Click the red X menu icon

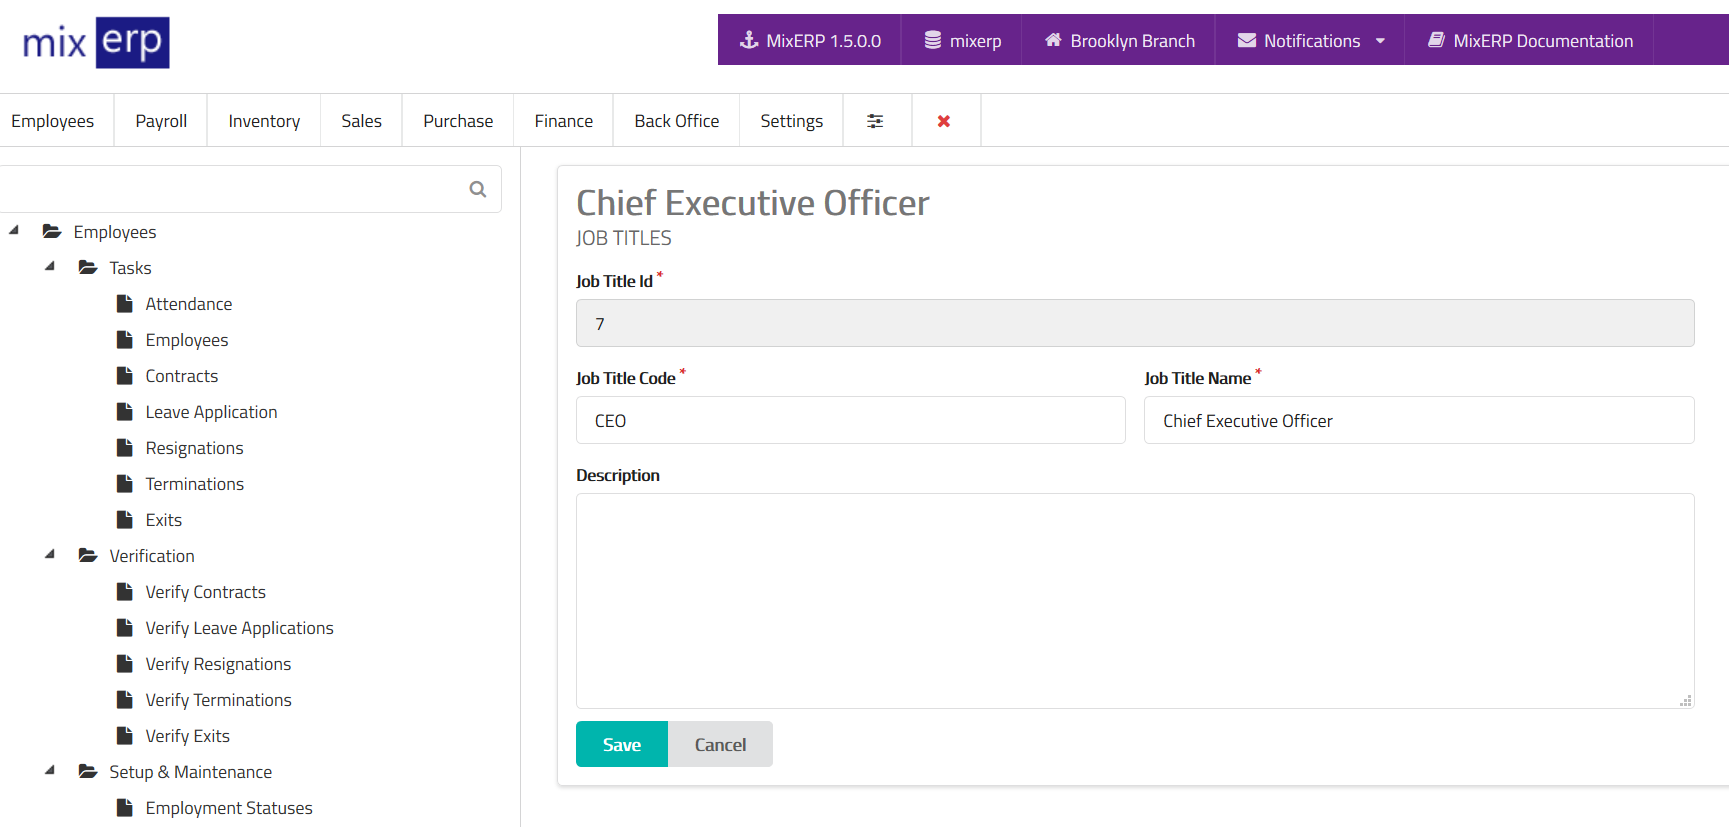[x=943, y=121]
